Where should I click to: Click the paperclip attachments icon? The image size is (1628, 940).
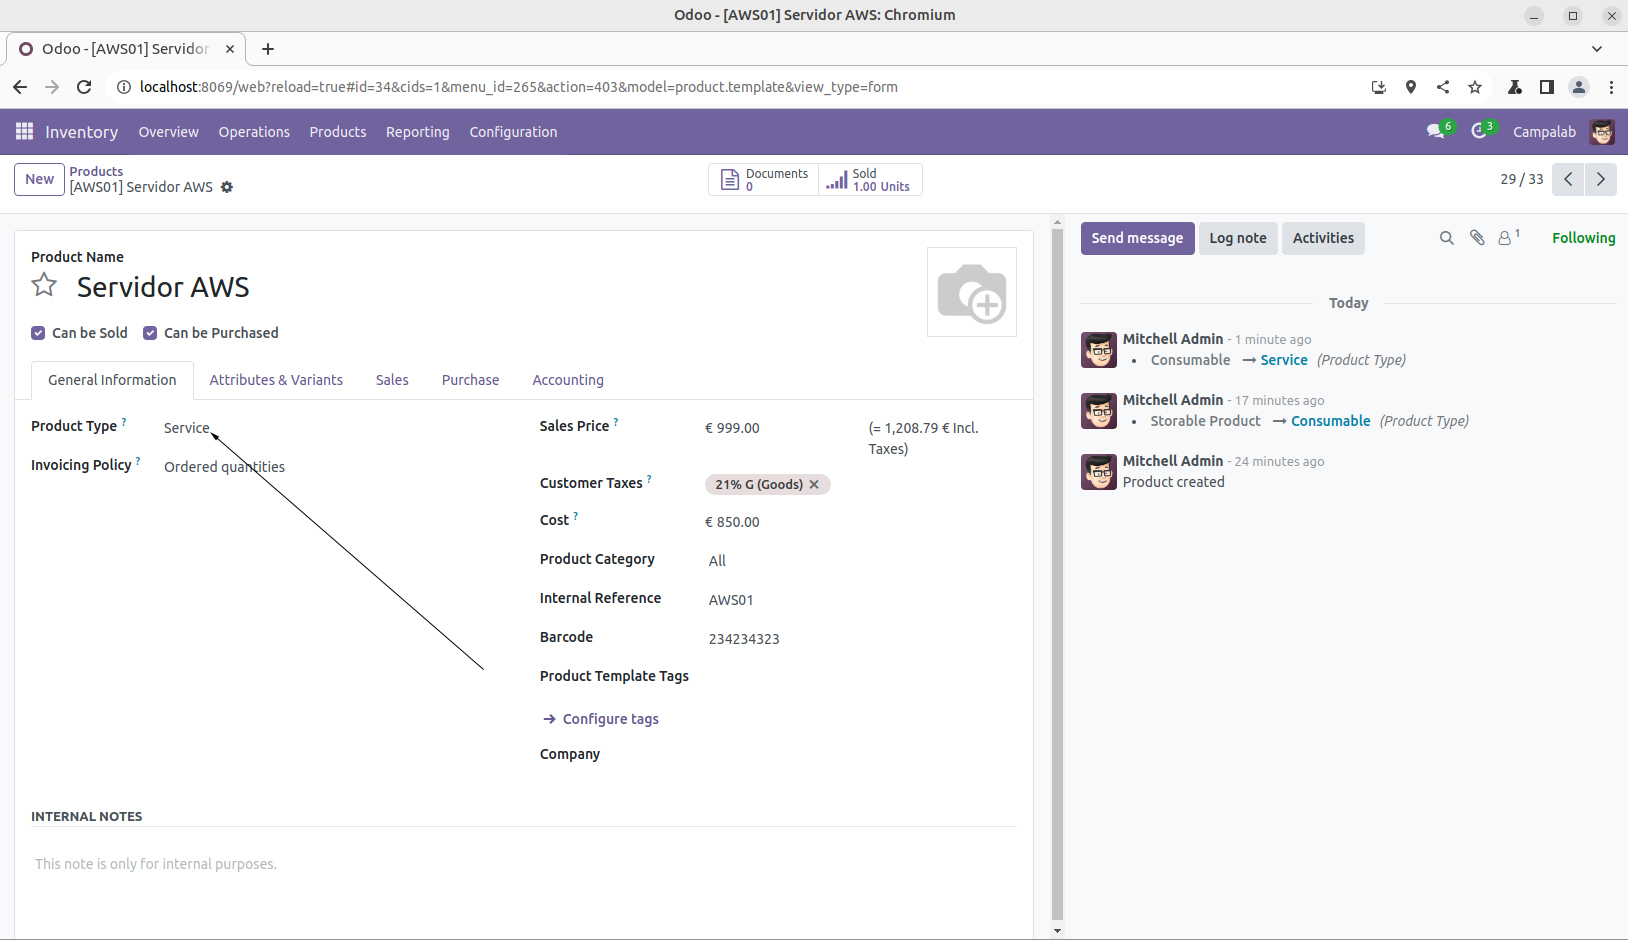tap(1476, 238)
